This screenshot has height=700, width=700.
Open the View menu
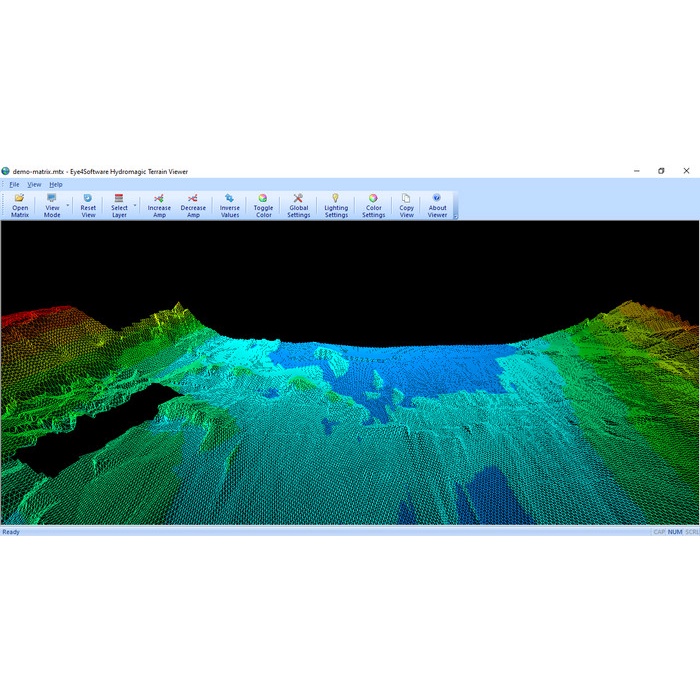[x=34, y=184]
